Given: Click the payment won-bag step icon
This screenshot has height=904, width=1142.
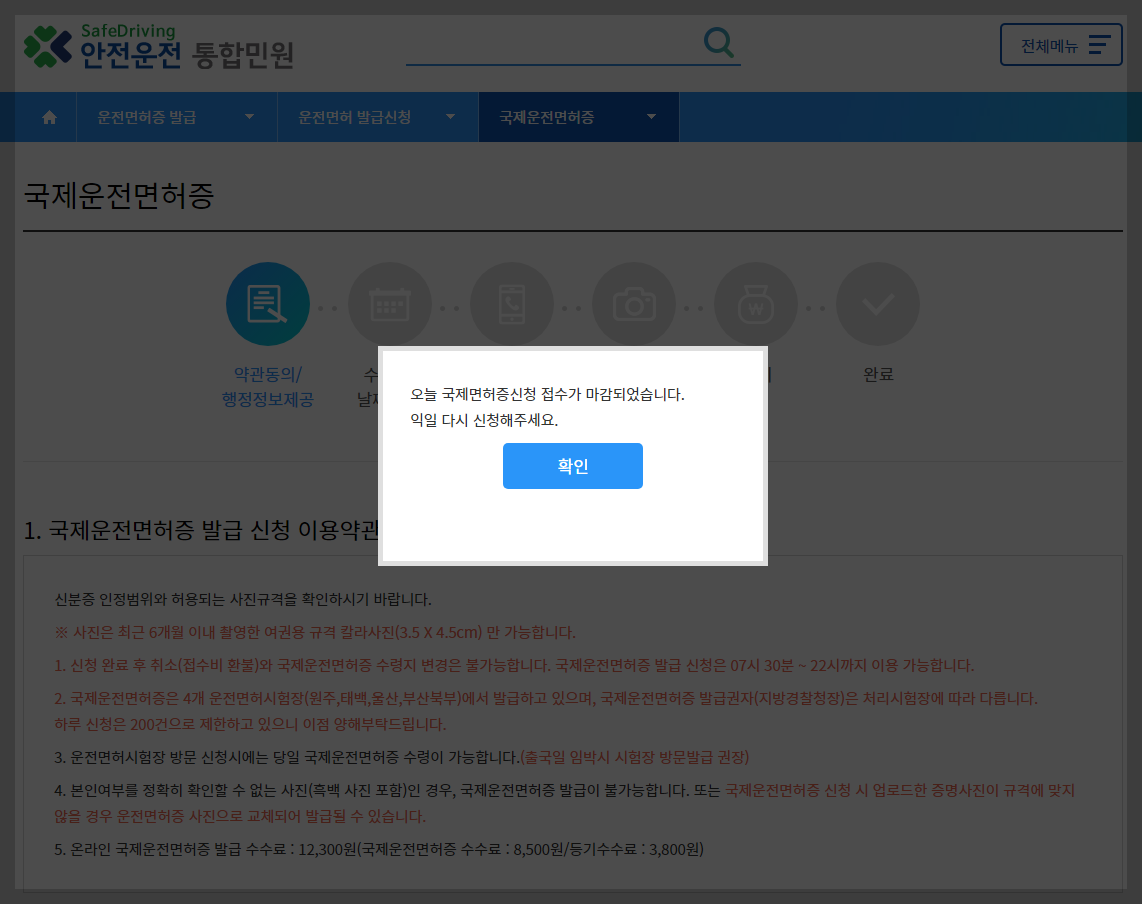Looking at the screenshot, I should [756, 304].
